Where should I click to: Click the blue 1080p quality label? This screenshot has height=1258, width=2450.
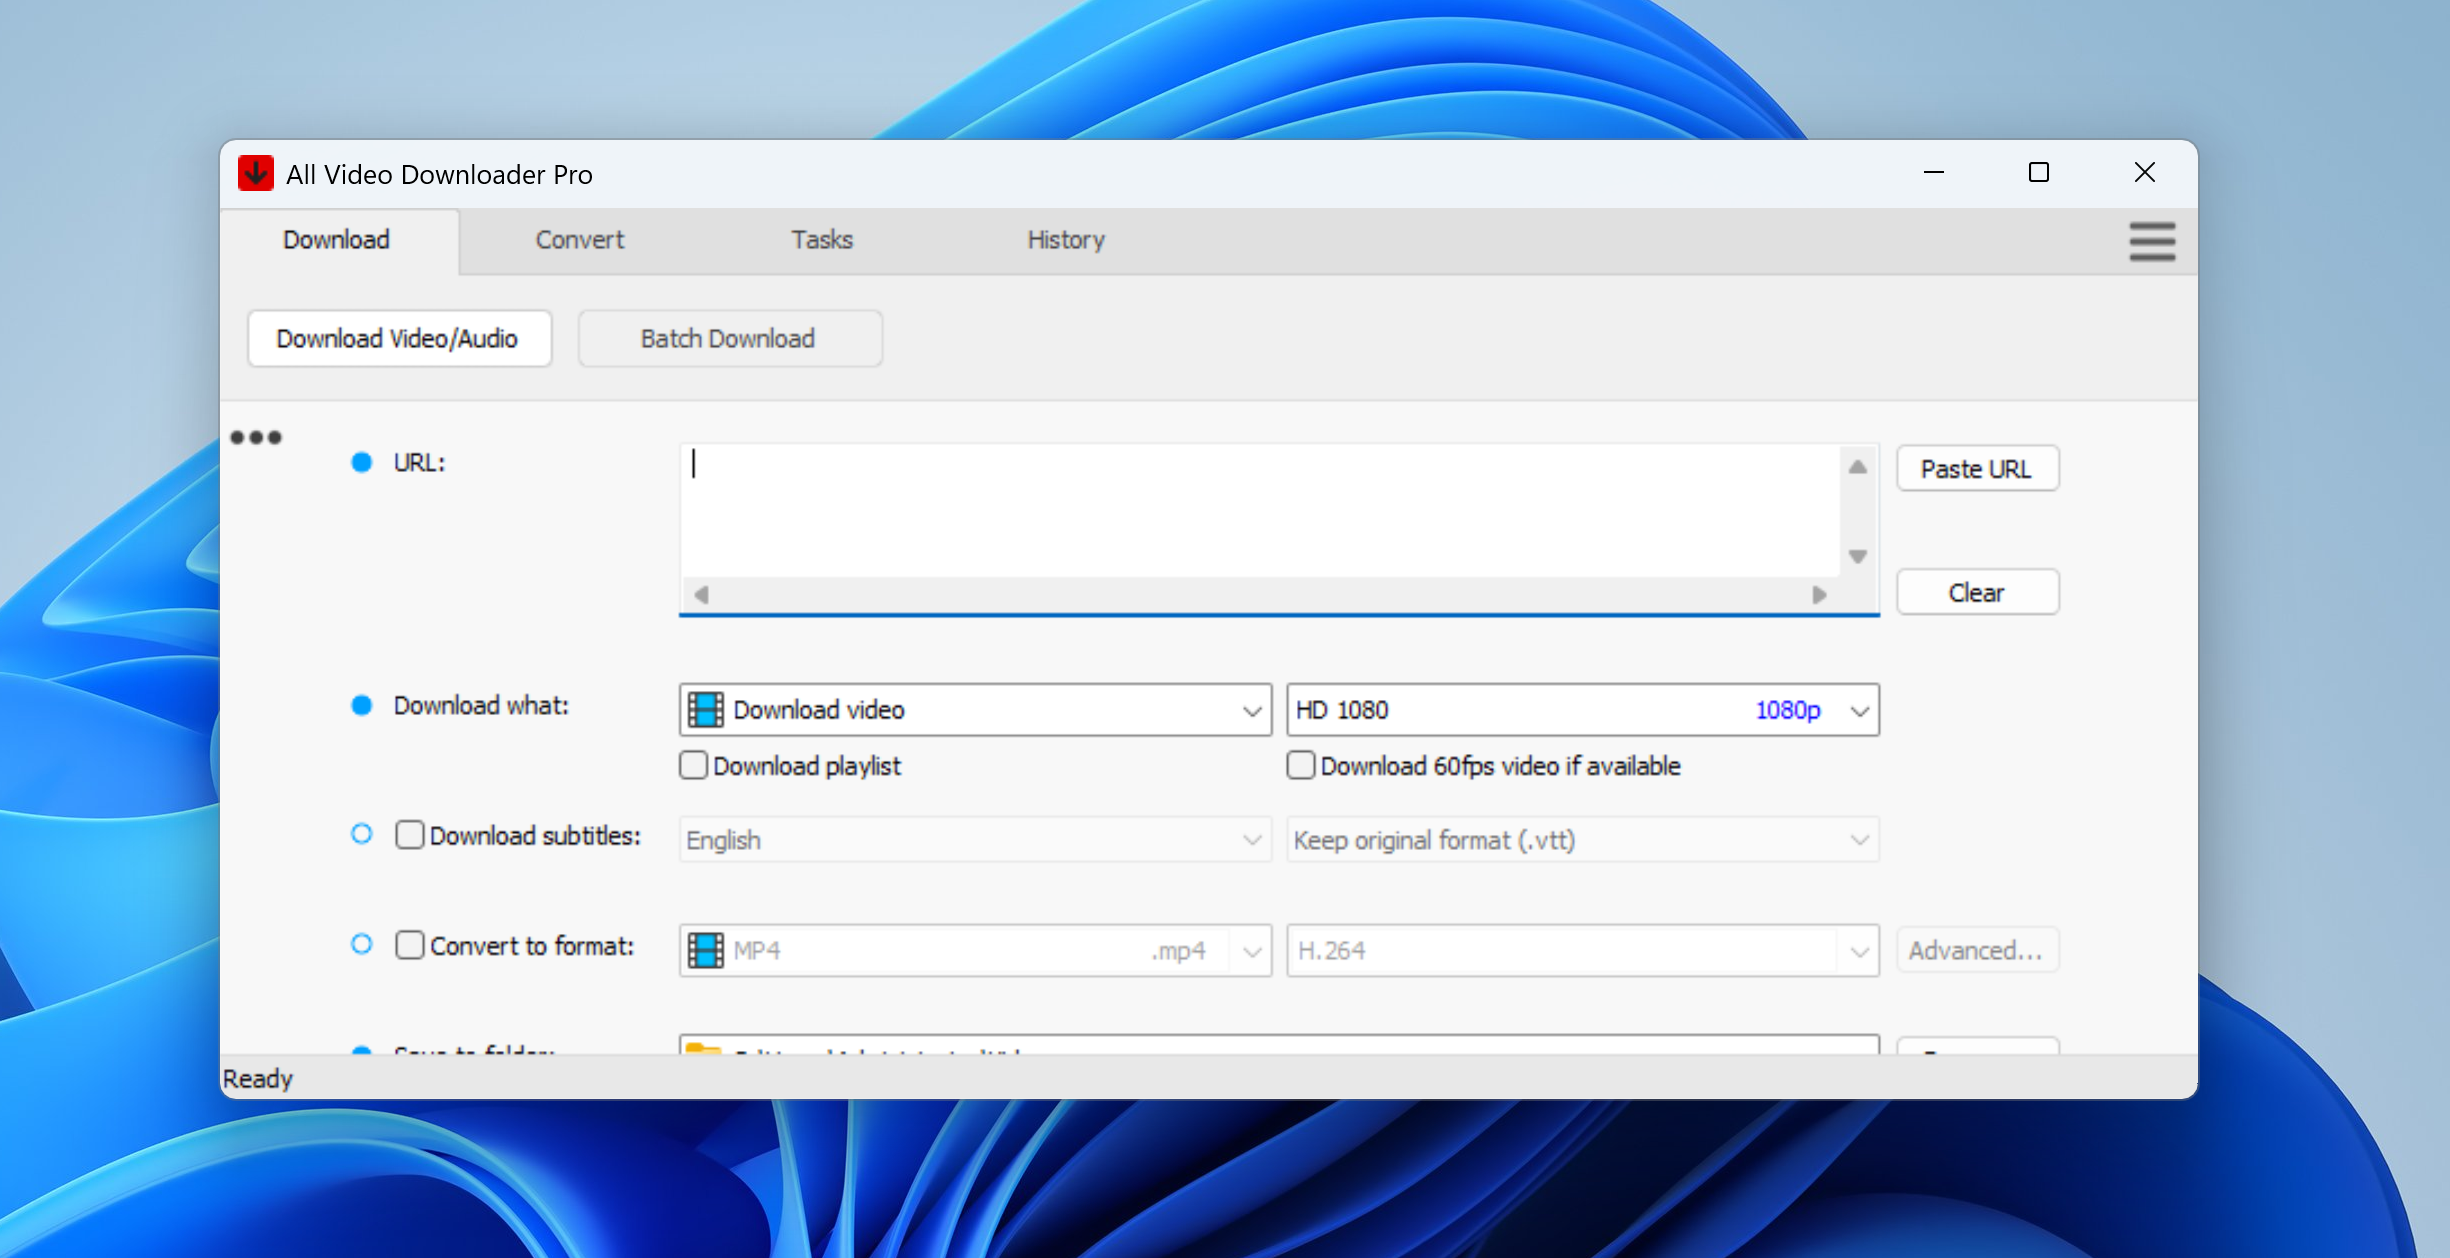click(x=1787, y=710)
